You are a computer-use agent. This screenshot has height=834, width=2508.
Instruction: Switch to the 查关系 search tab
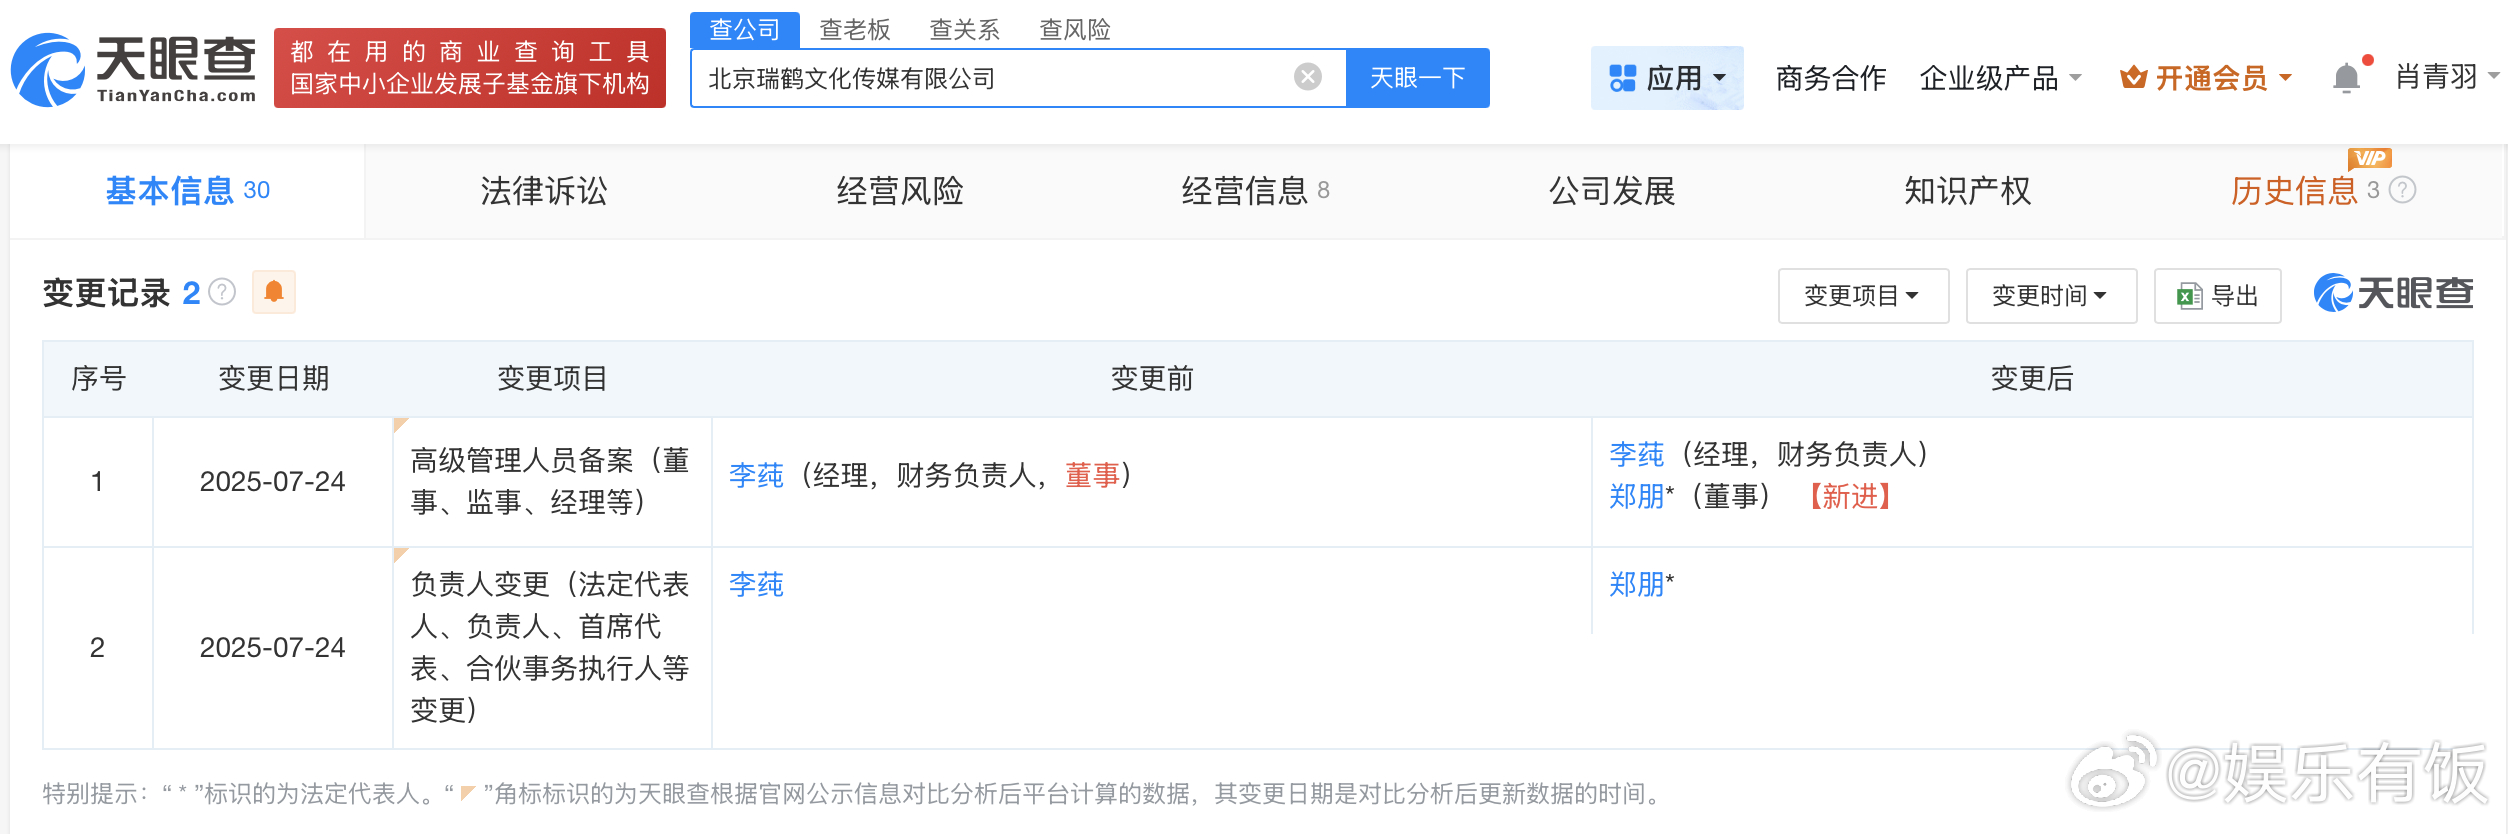pos(965,30)
